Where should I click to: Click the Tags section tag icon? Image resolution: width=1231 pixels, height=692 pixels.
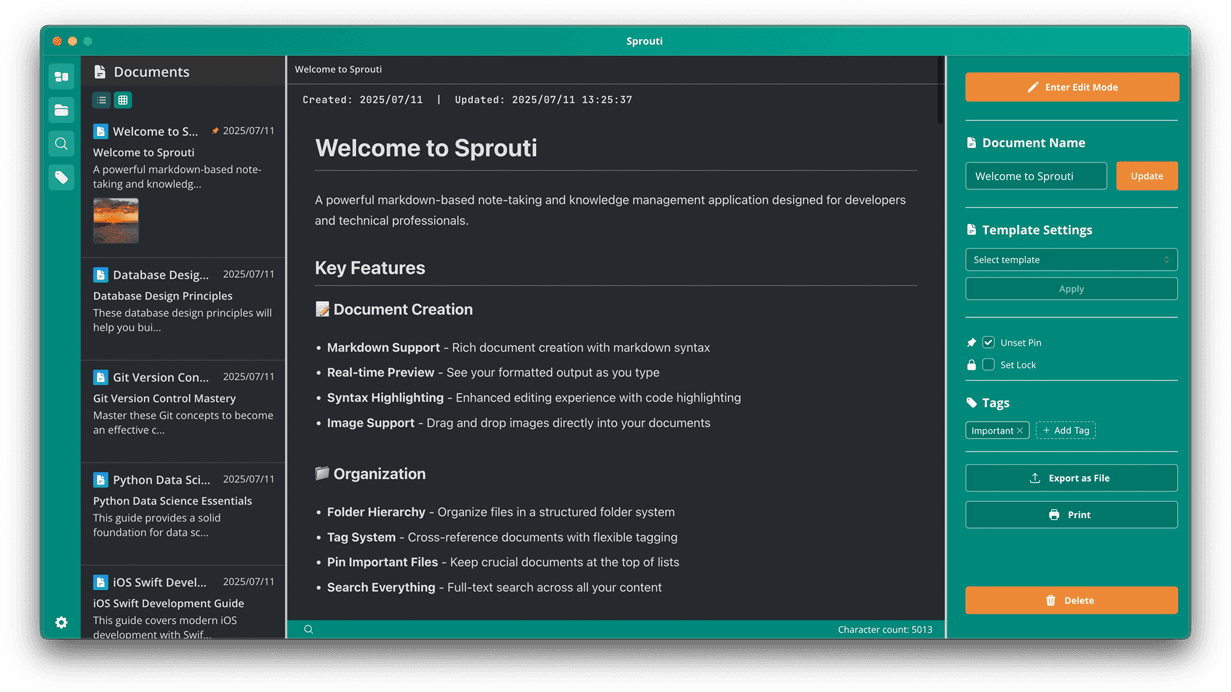(971, 403)
